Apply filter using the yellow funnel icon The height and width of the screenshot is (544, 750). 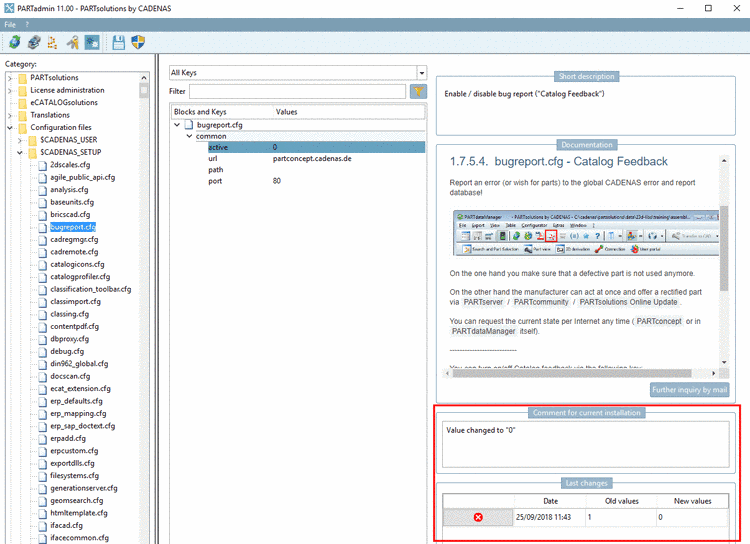[x=419, y=91]
